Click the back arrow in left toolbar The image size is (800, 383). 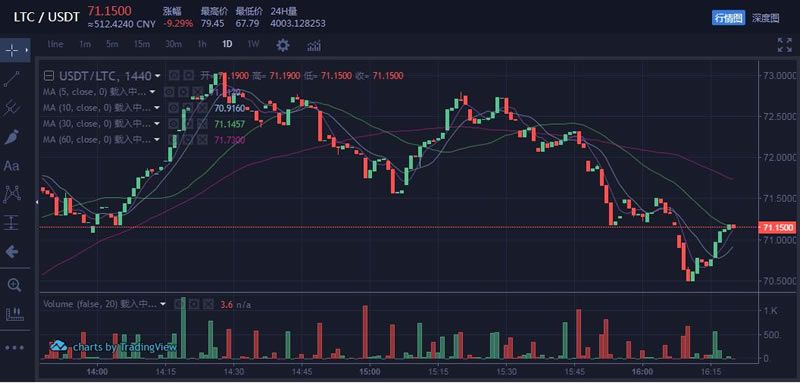(x=12, y=251)
